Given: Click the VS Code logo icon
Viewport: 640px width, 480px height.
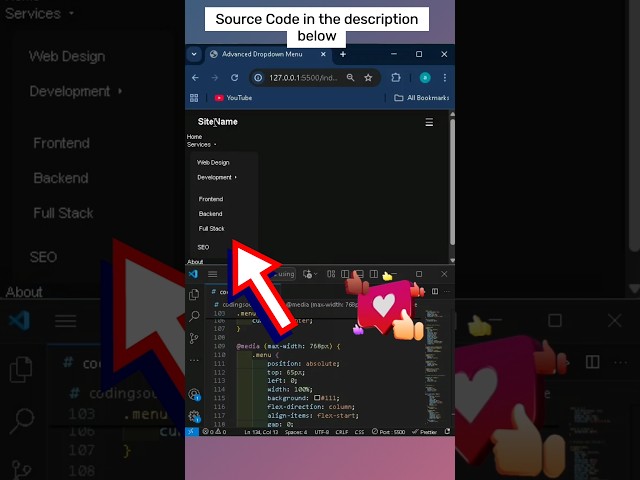Looking at the screenshot, I should pyautogui.click(x=193, y=274).
